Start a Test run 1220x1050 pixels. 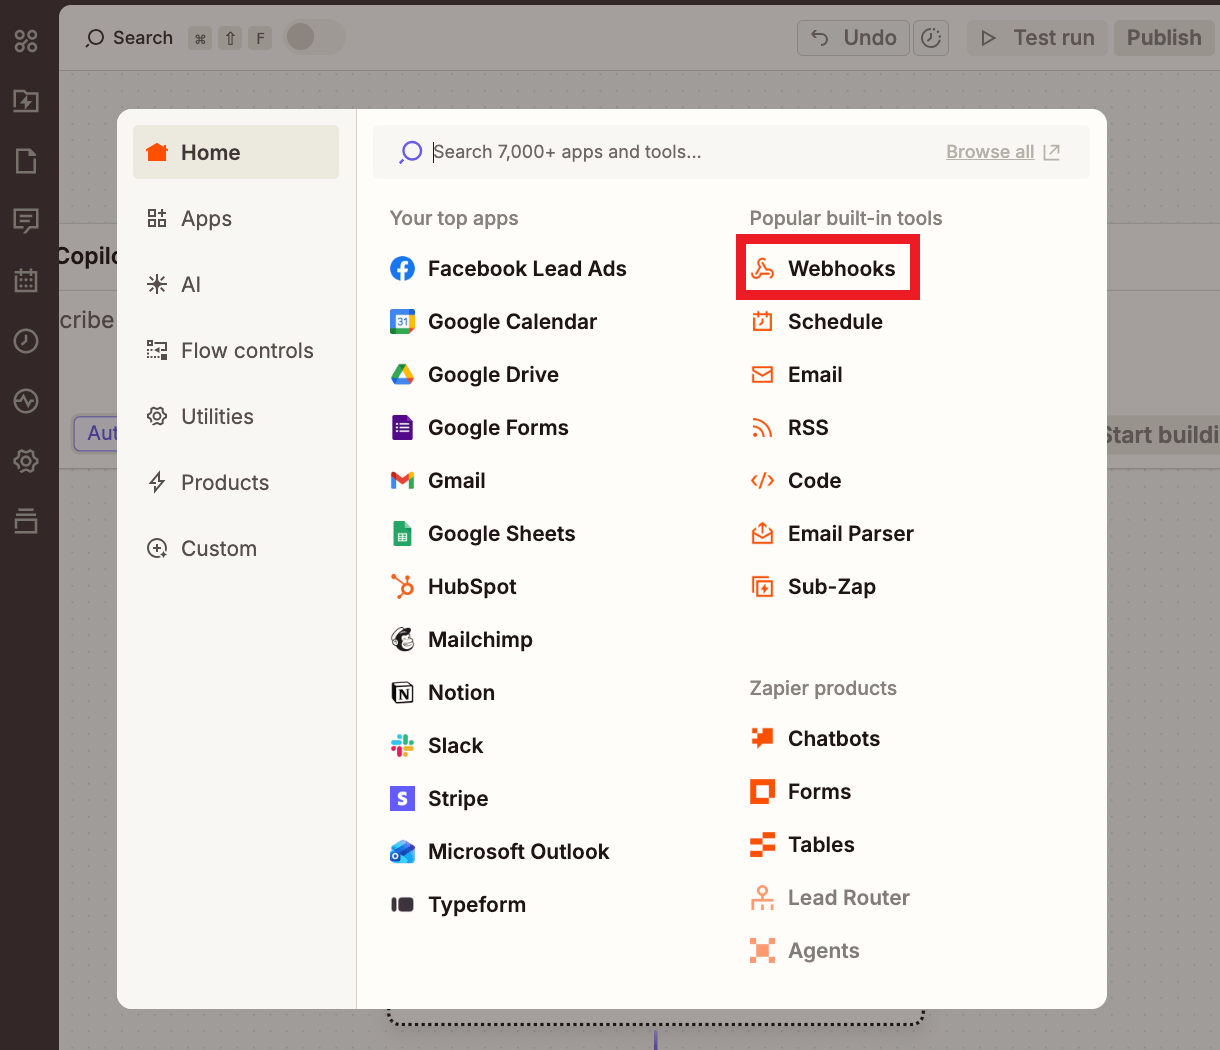pos(1037,38)
